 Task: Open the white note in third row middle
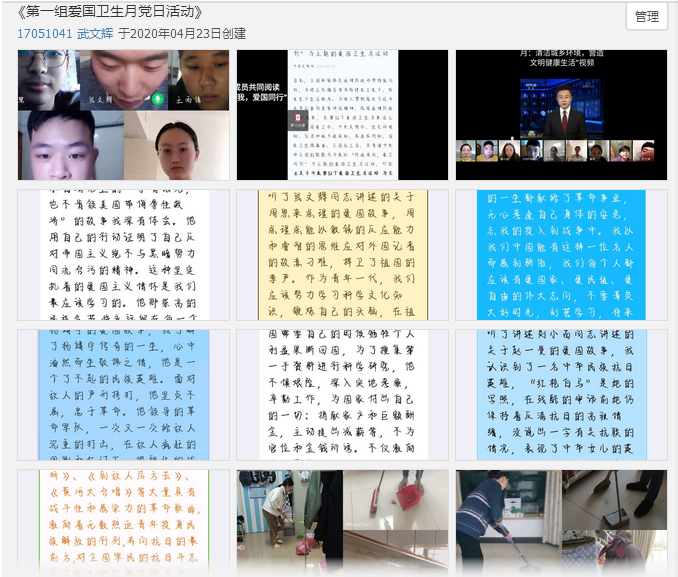point(342,395)
